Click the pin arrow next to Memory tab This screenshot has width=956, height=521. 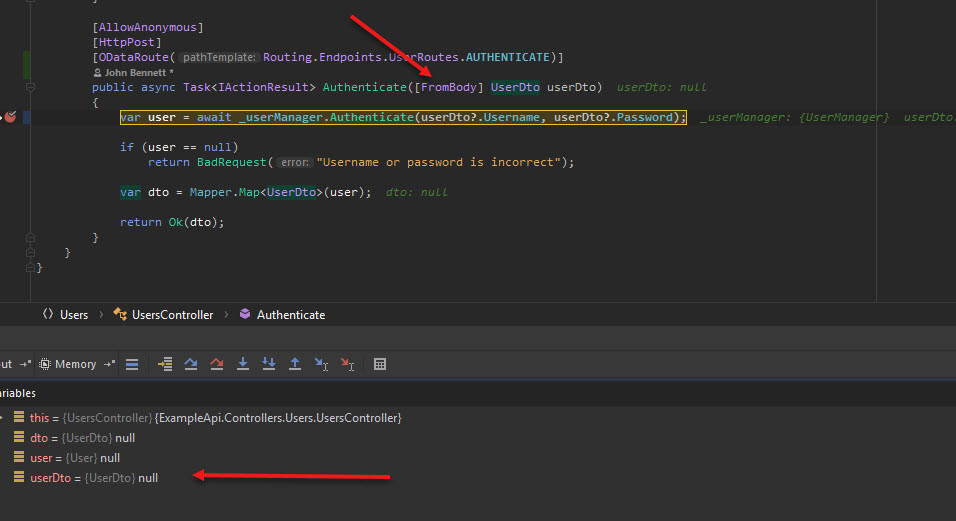coord(110,364)
